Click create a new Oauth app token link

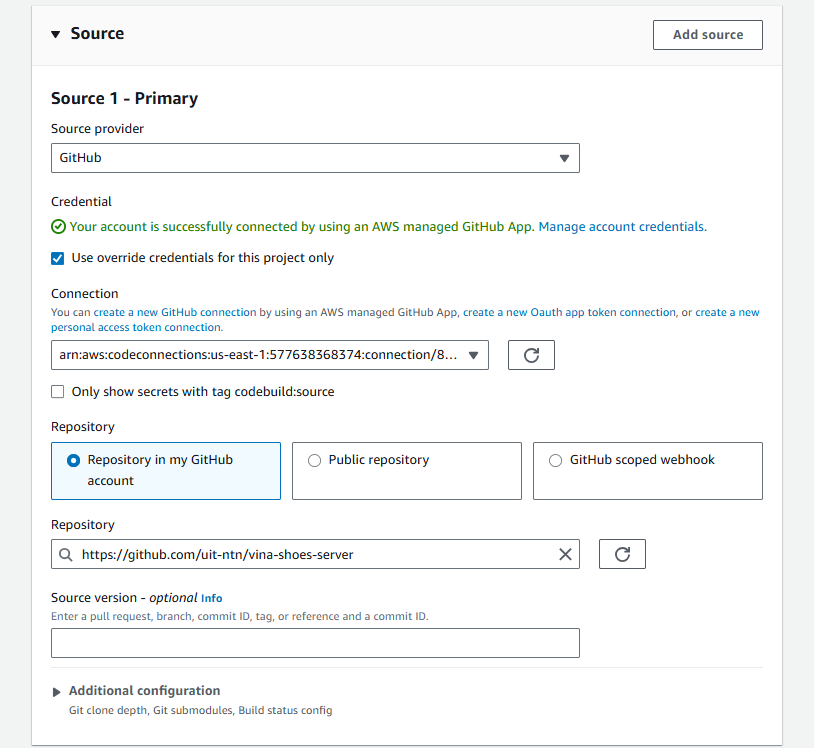pos(569,312)
